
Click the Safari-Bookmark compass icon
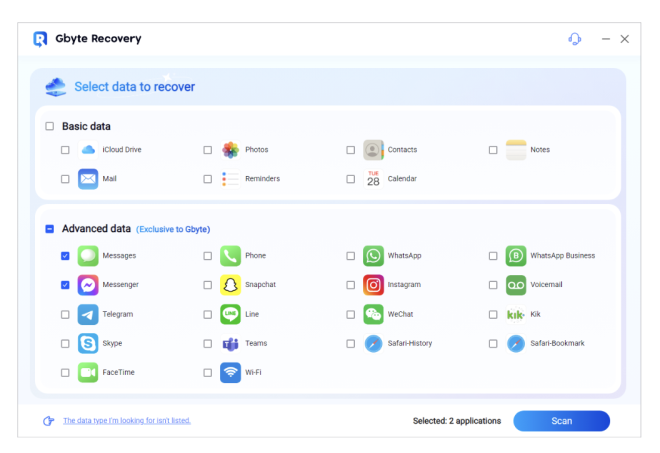[x=516, y=344]
